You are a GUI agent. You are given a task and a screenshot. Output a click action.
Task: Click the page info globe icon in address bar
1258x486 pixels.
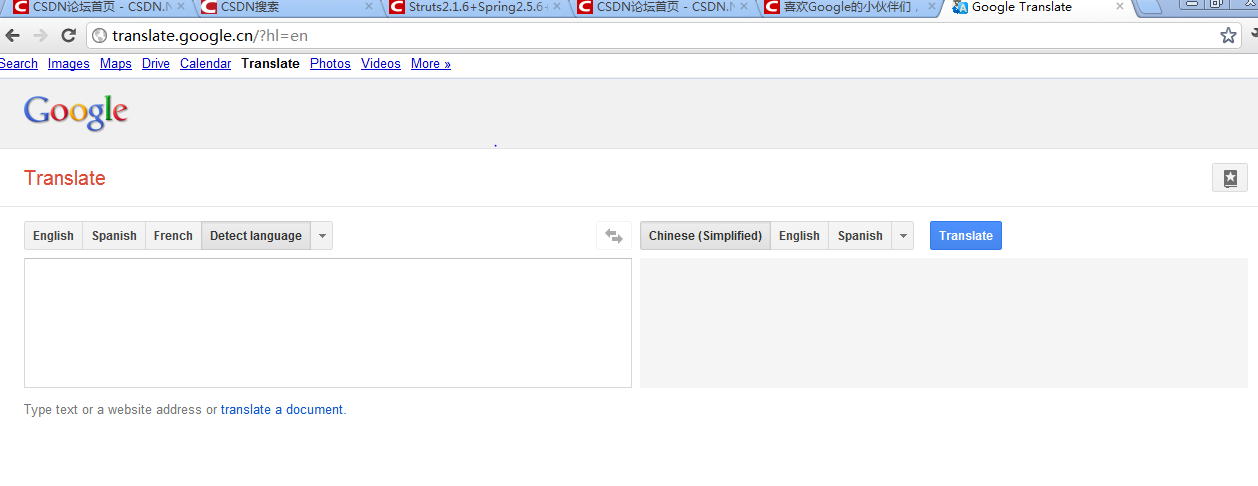pos(99,36)
